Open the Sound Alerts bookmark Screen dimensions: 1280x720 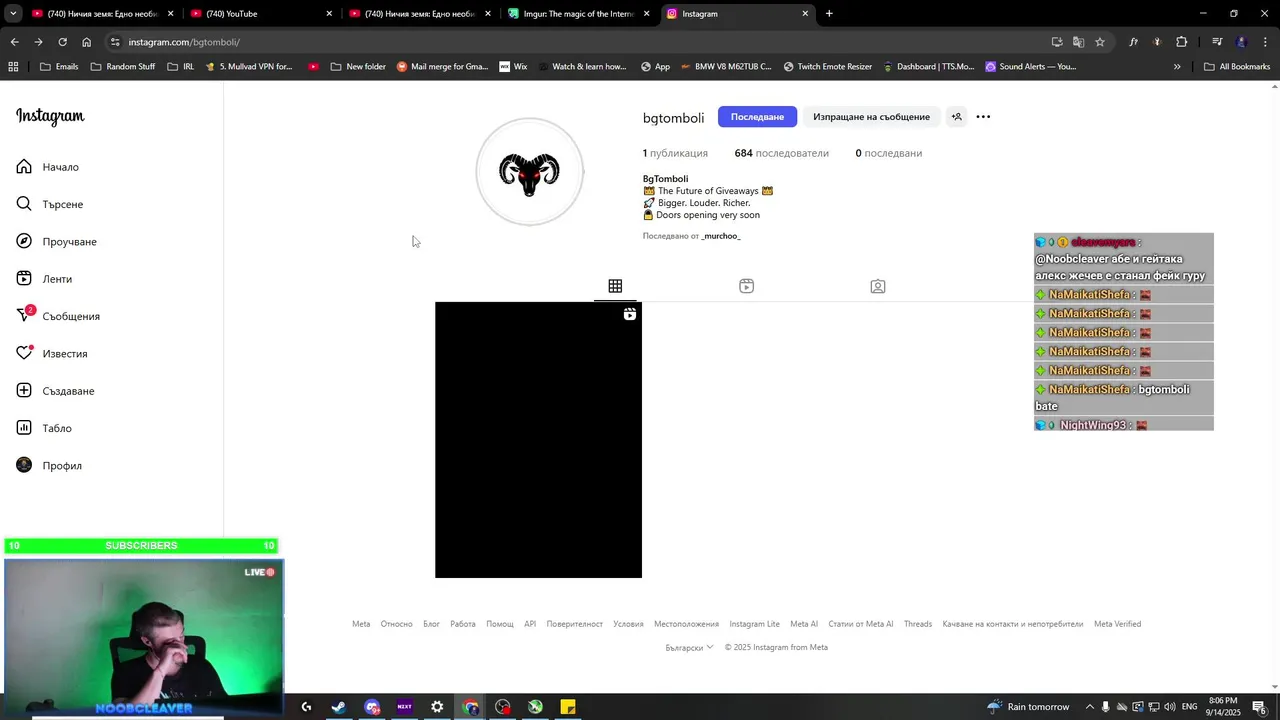[x=1031, y=67]
